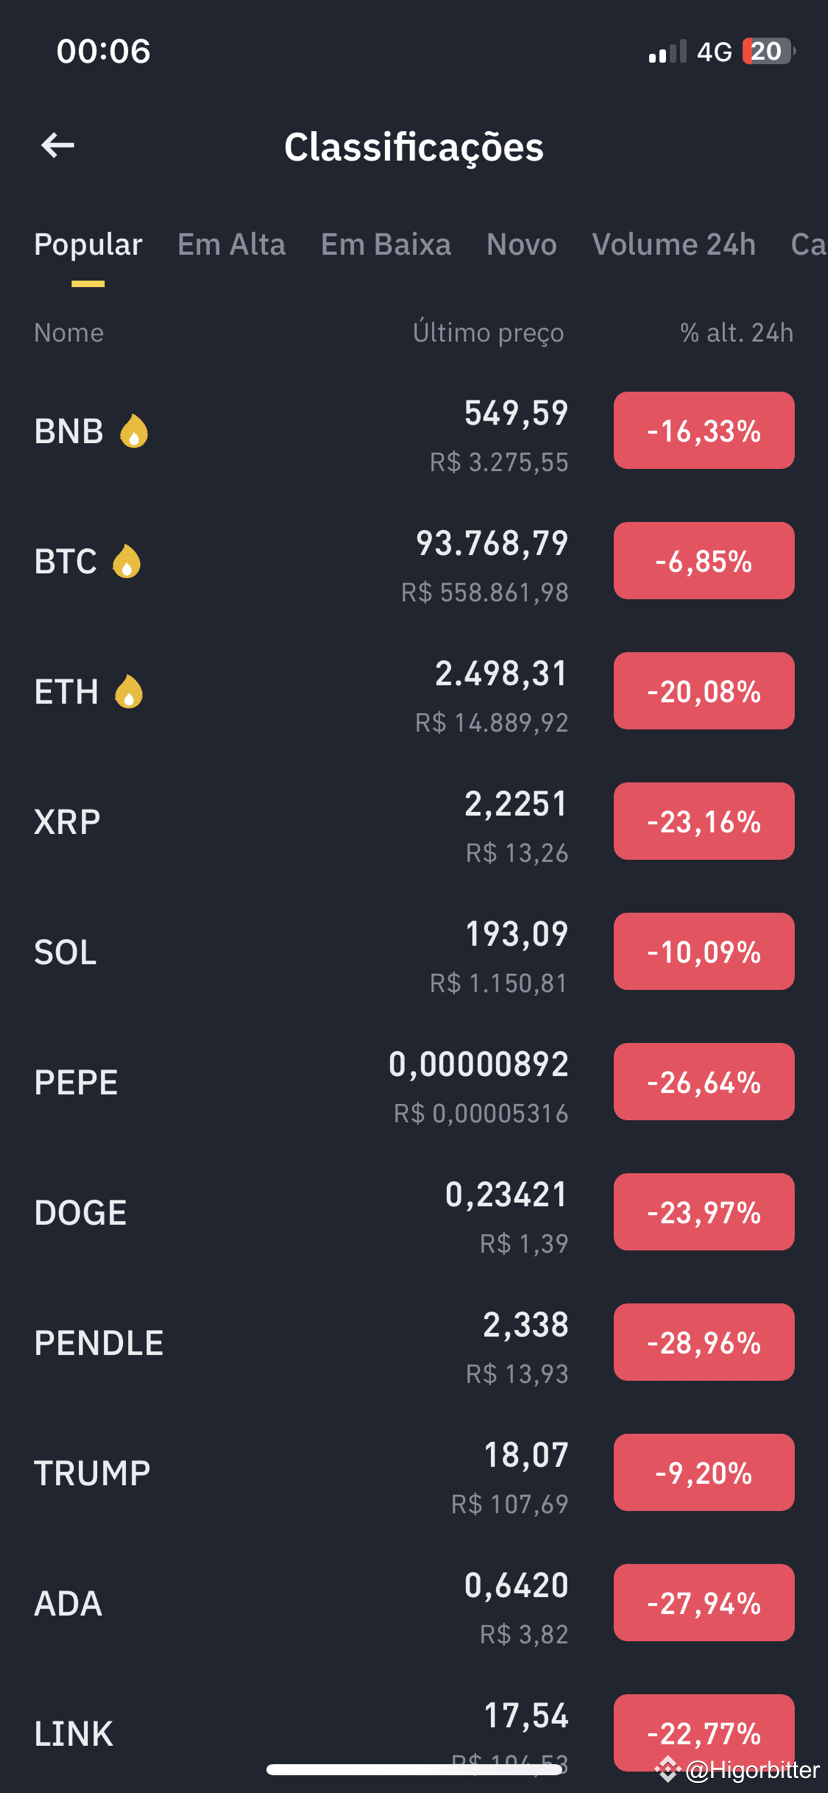828x1793 pixels.
Task: Tap the @Higorbitter watermark text
Action: 752,1770
